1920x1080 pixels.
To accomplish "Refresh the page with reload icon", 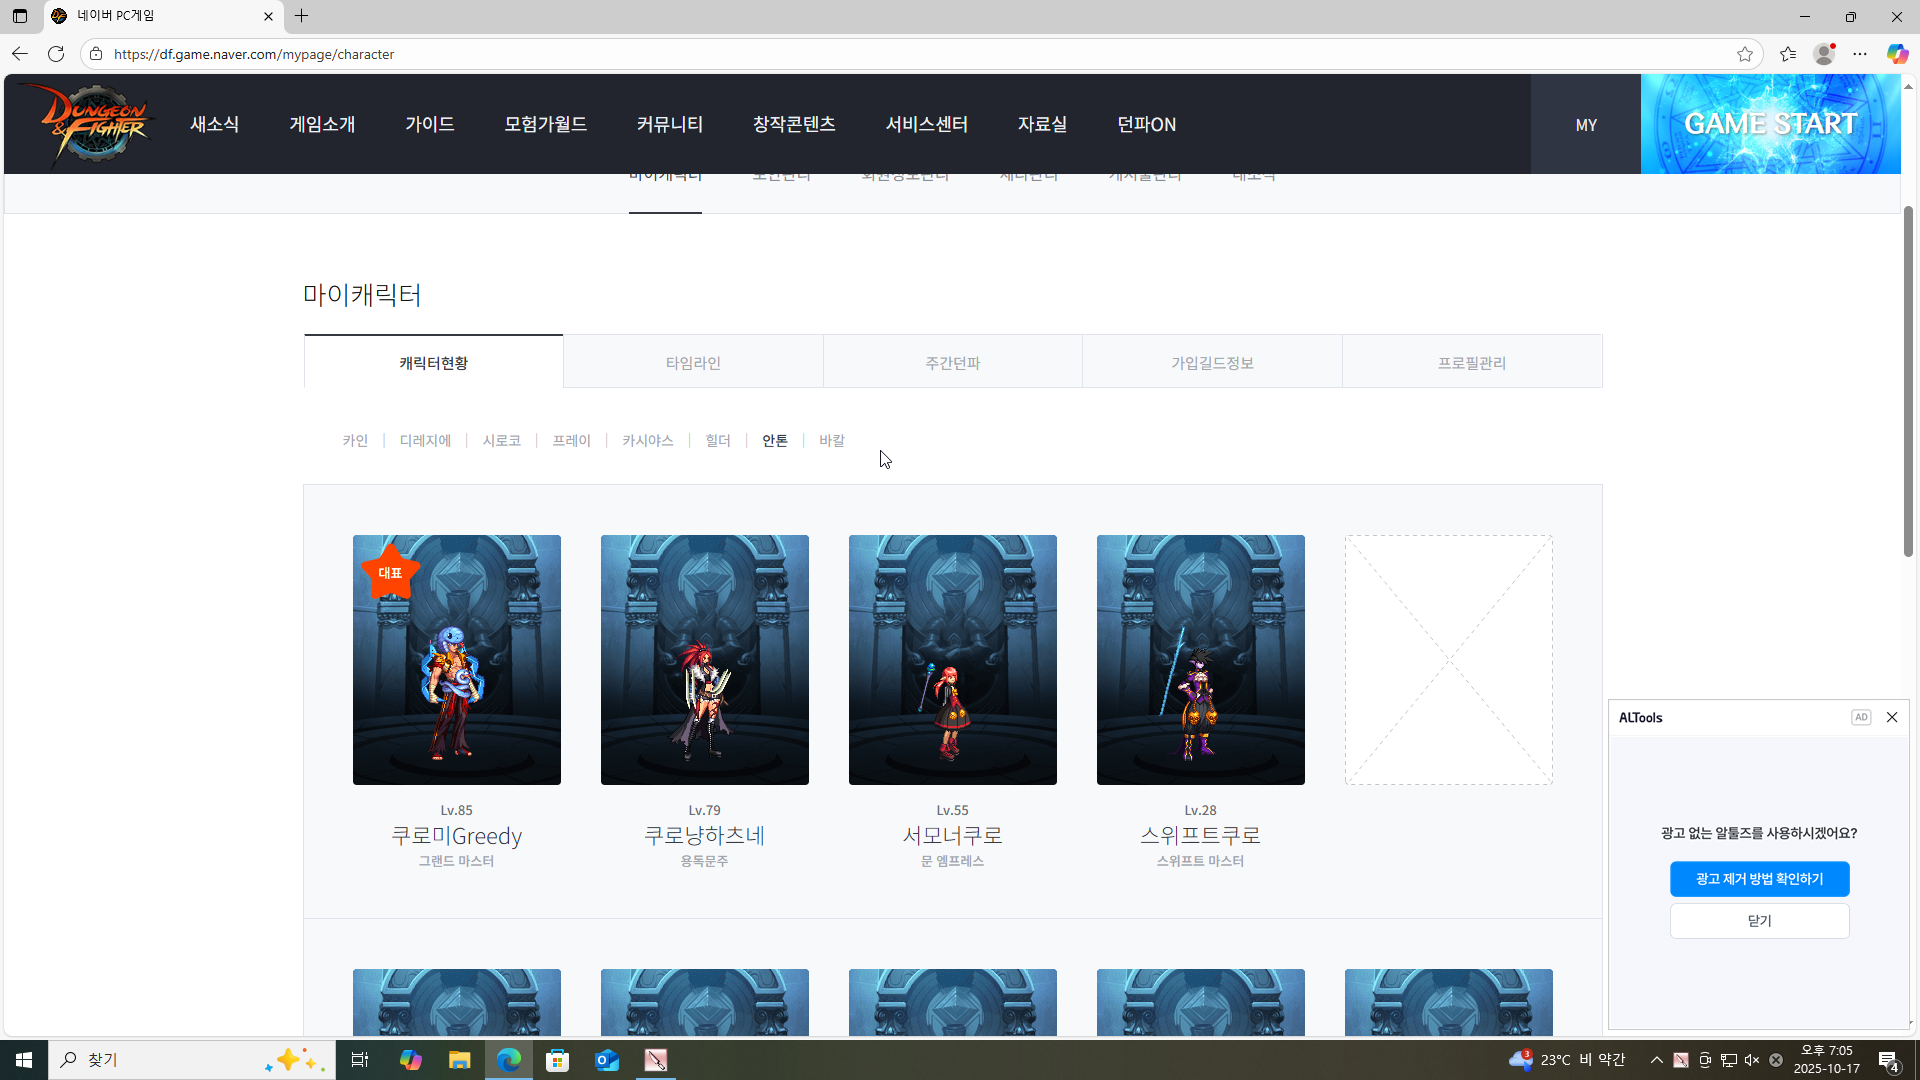I will click(x=56, y=54).
